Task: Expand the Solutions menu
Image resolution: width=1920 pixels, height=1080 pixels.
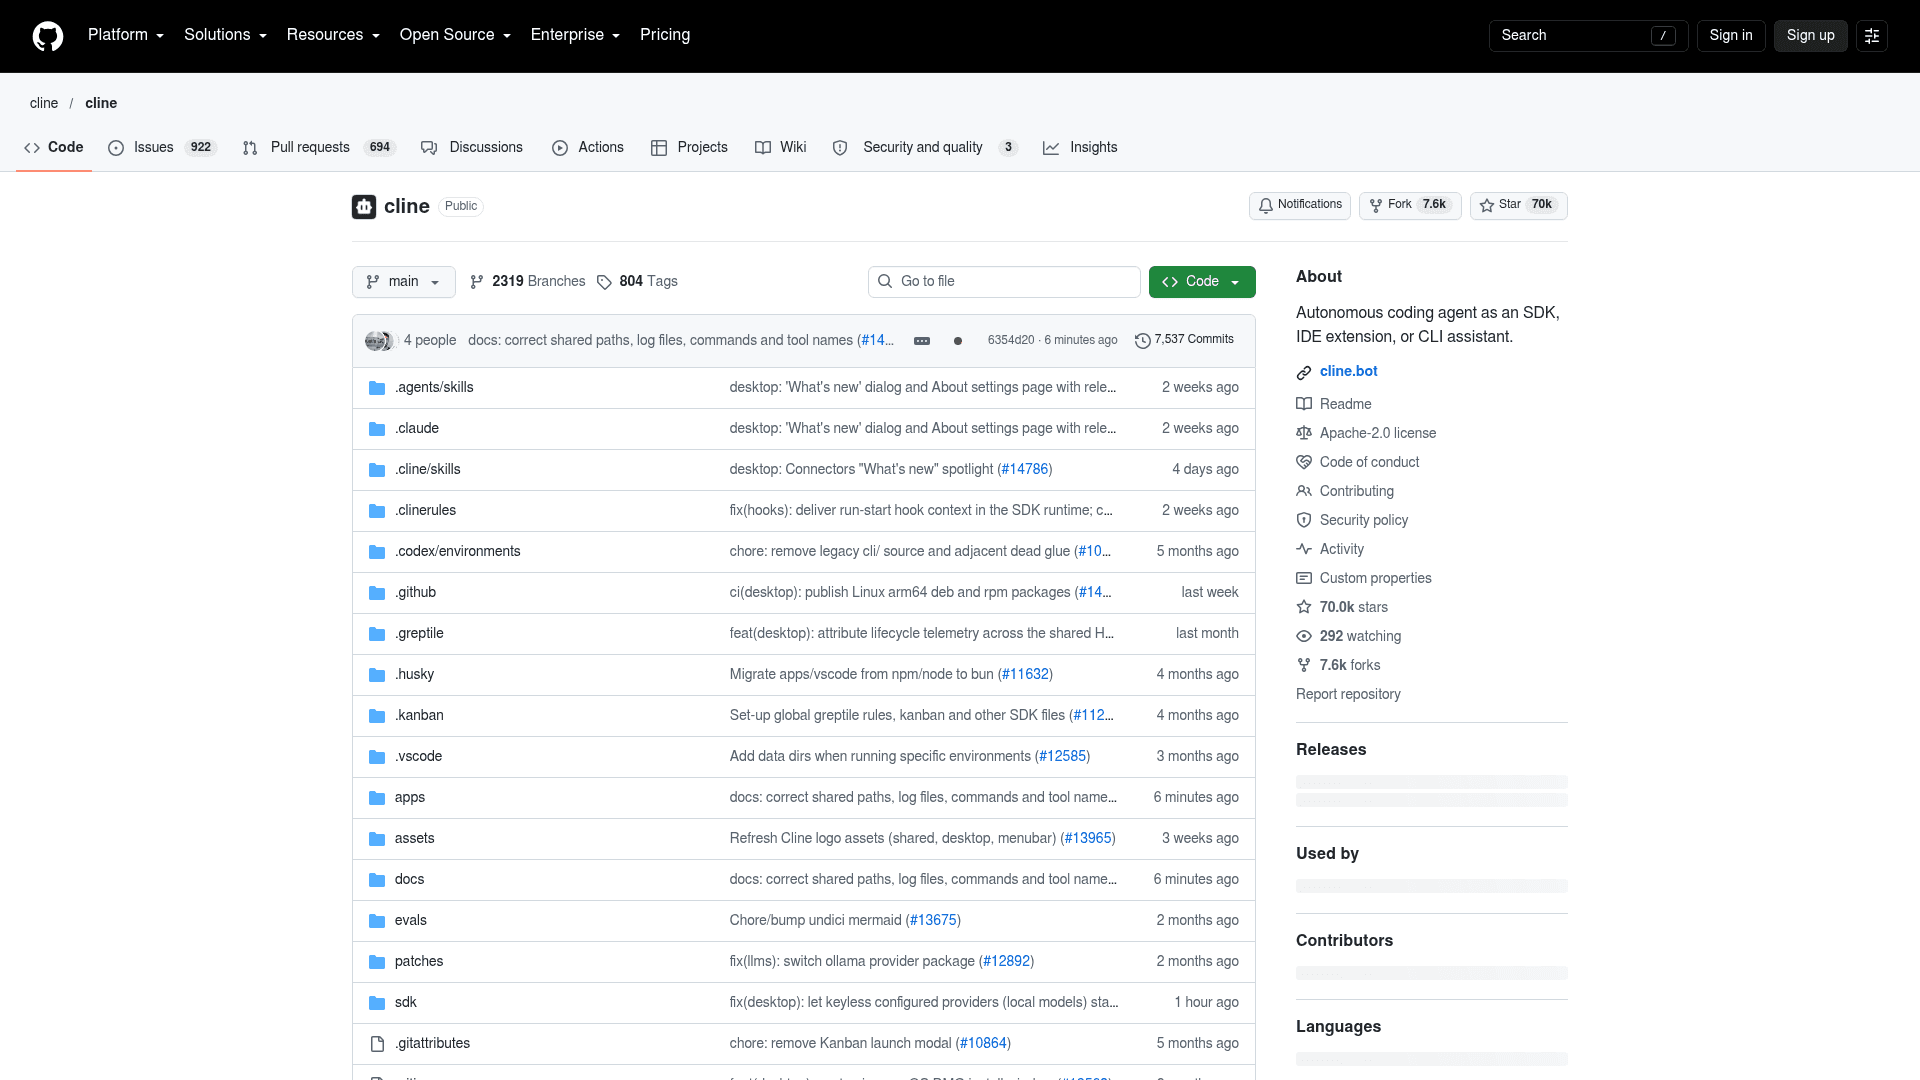Action: (225, 35)
